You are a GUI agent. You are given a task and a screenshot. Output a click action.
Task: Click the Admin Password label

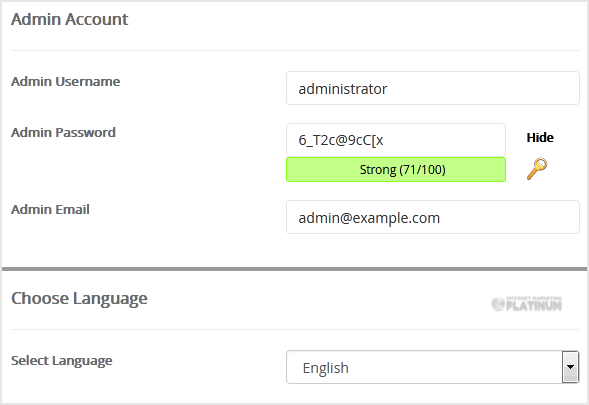pyautogui.click(x=63, y=133)
